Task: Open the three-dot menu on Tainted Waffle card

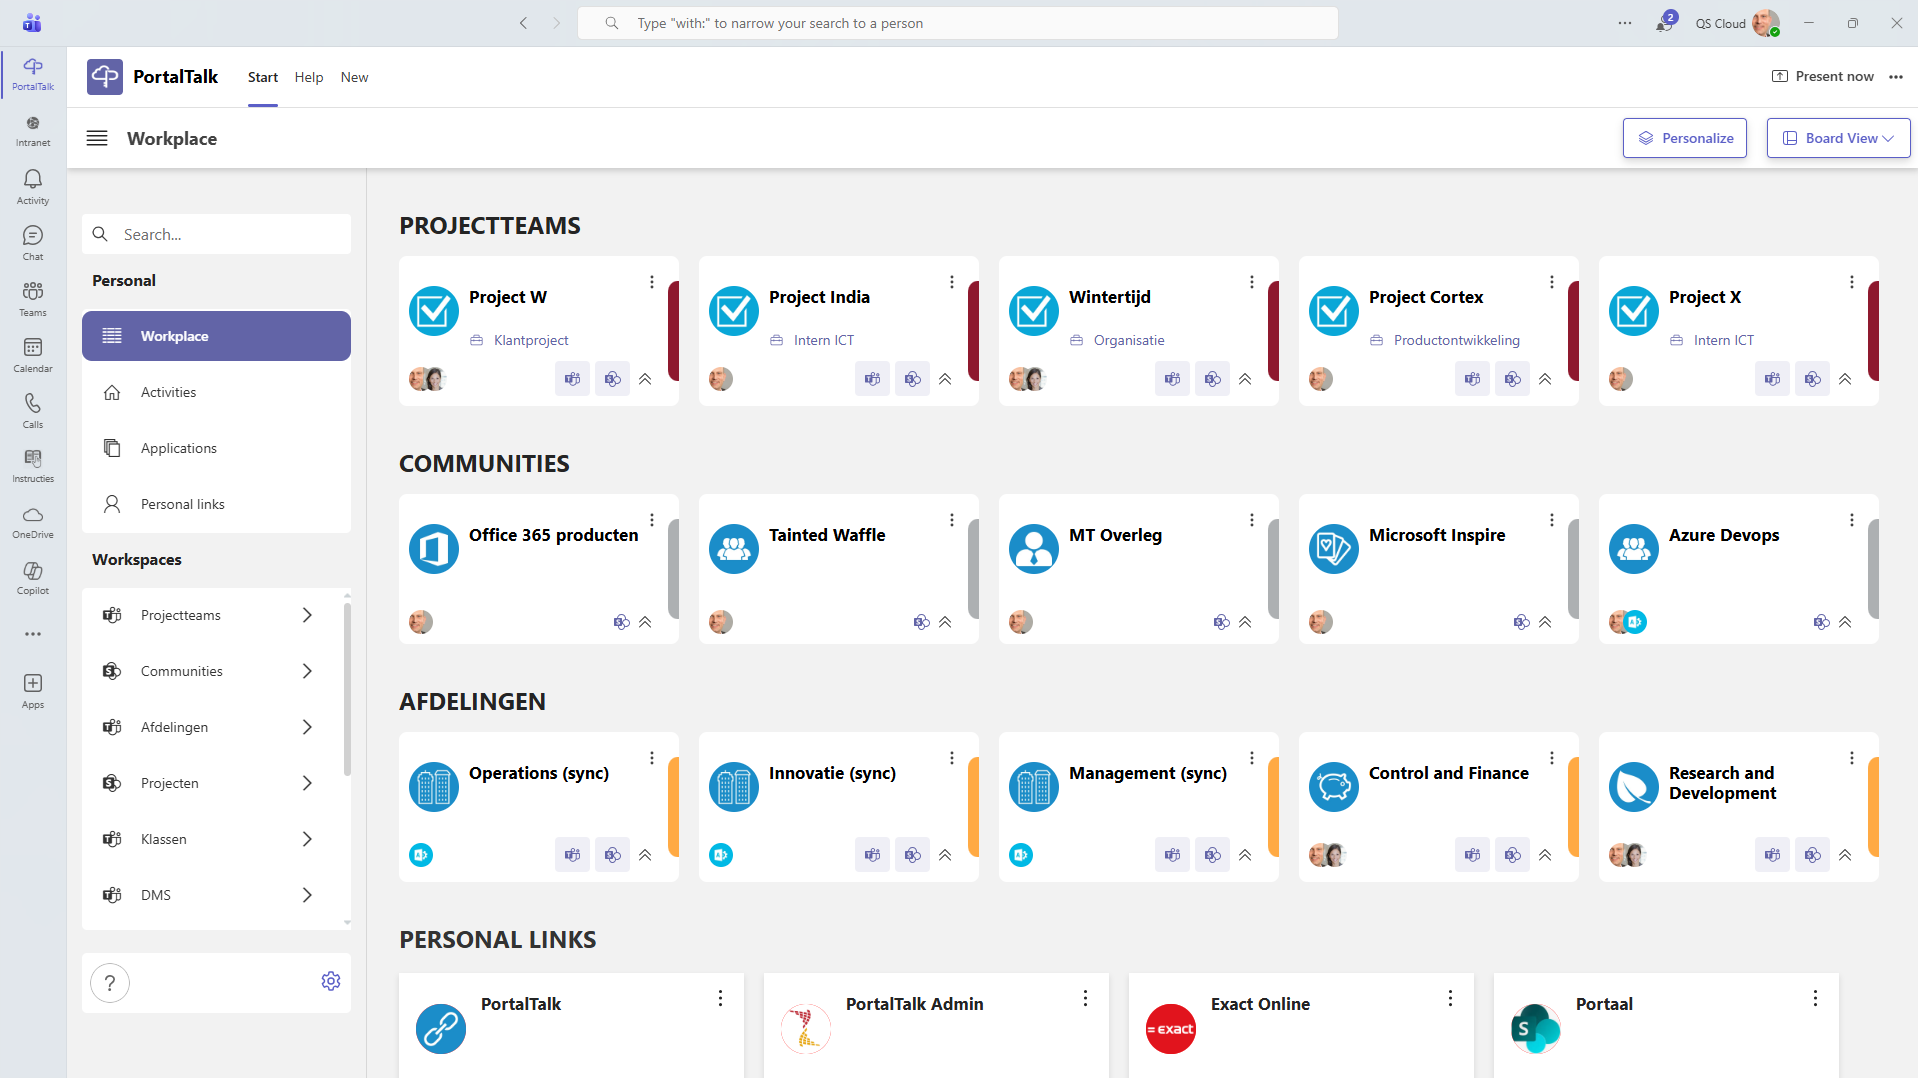Action: coord(951,520)
